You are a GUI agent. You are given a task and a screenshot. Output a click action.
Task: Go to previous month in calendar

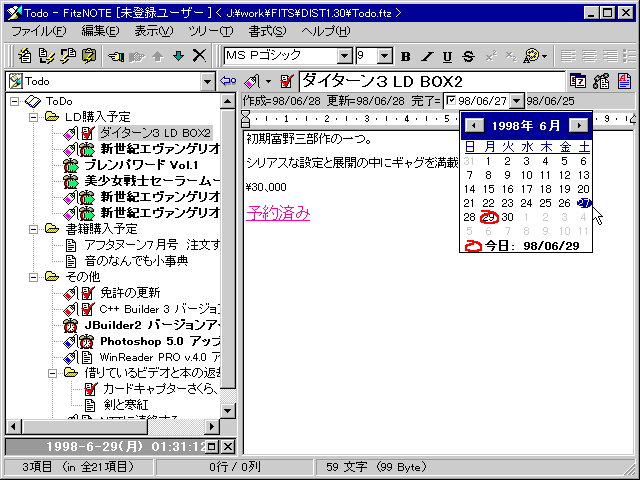(x=474, y=125)
